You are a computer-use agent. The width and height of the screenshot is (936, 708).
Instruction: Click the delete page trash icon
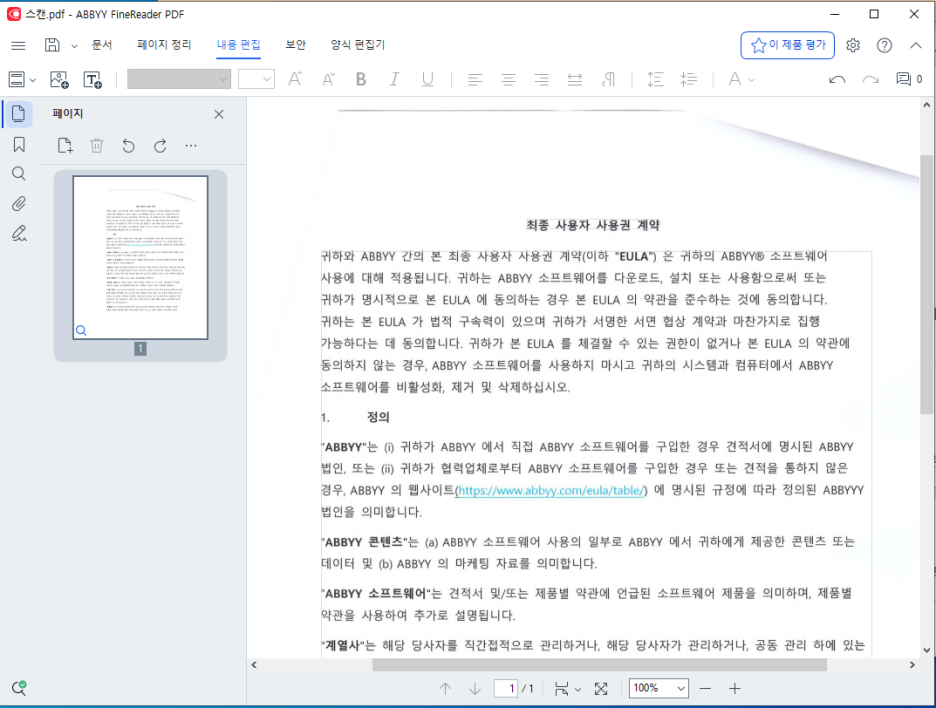click(97, 146)
